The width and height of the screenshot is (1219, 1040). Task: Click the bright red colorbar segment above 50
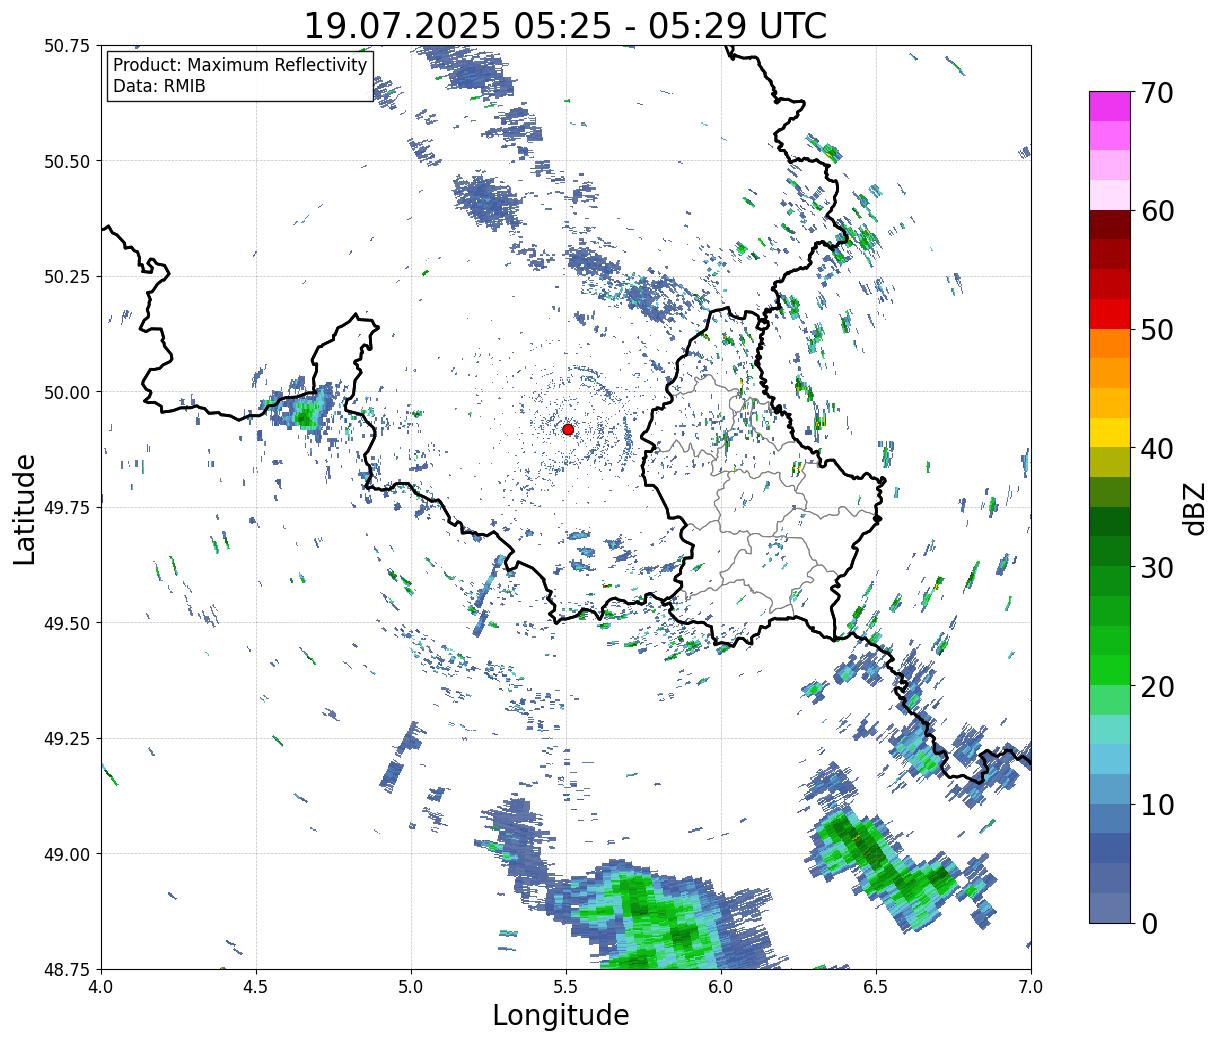point(1110,314)
